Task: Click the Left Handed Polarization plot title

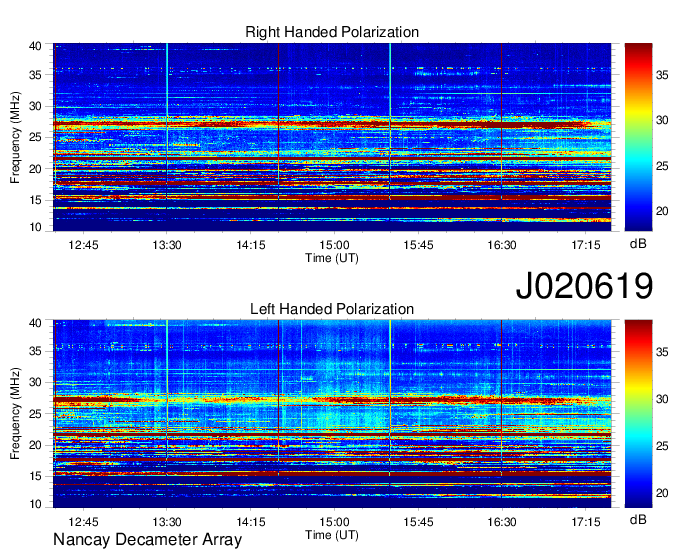Action: [332, 309]
